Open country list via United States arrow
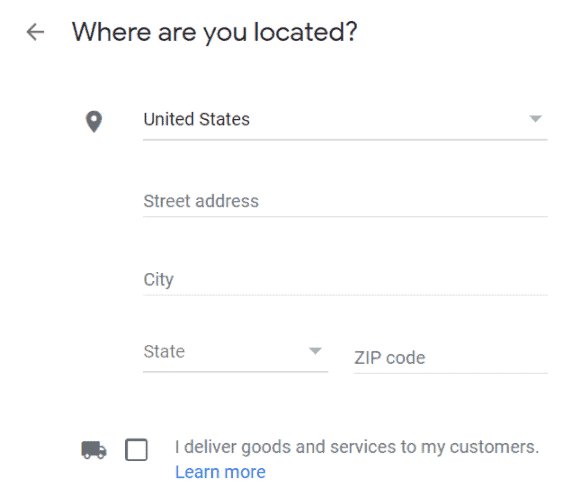Screen dimensions: 568x500 coord(535,118)
